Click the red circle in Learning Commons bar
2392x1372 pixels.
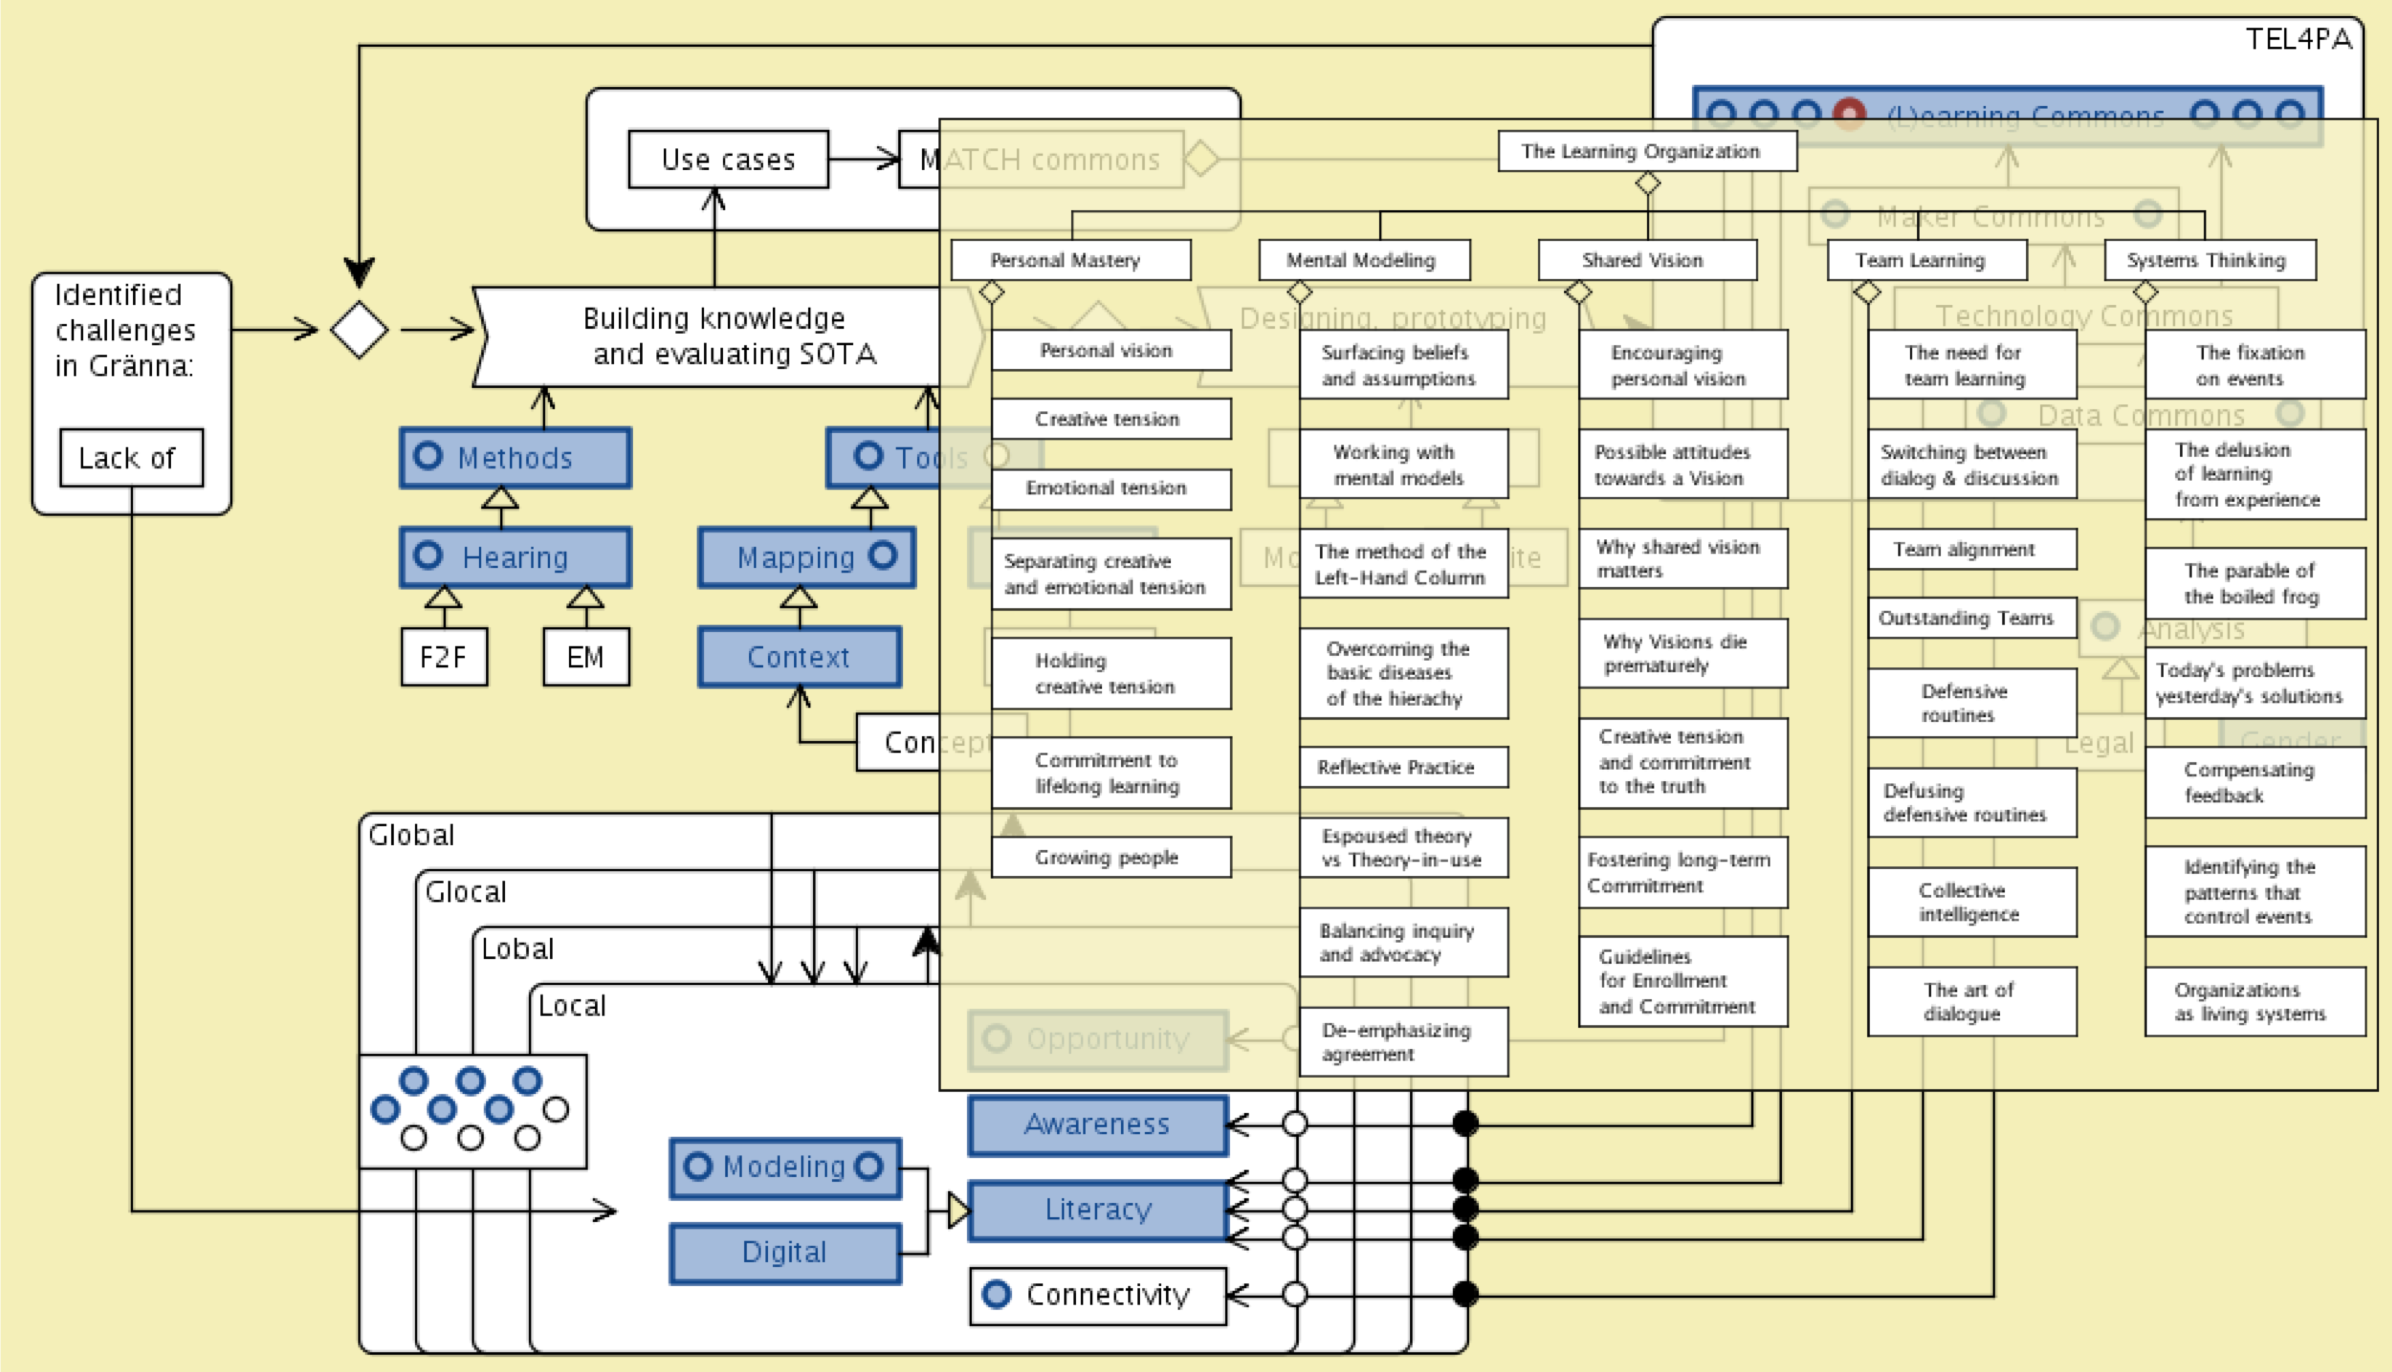point(1848,114)
